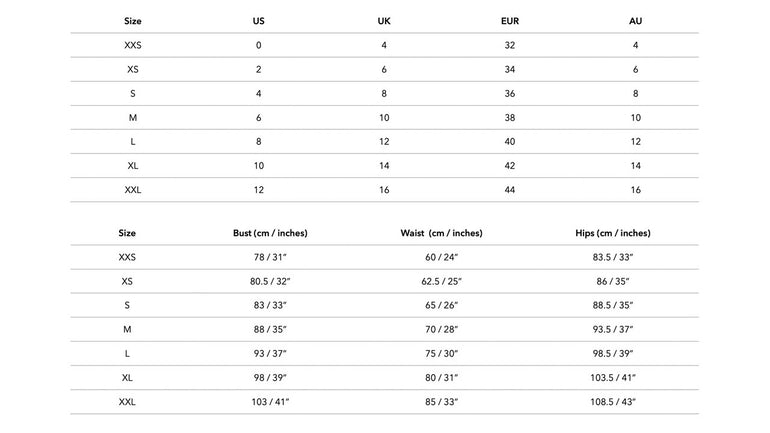Select the "Waist (cm / inches)" column header
Image resolution: width=770 pixels, height=433 pixels.
click(x=441, y=233)
